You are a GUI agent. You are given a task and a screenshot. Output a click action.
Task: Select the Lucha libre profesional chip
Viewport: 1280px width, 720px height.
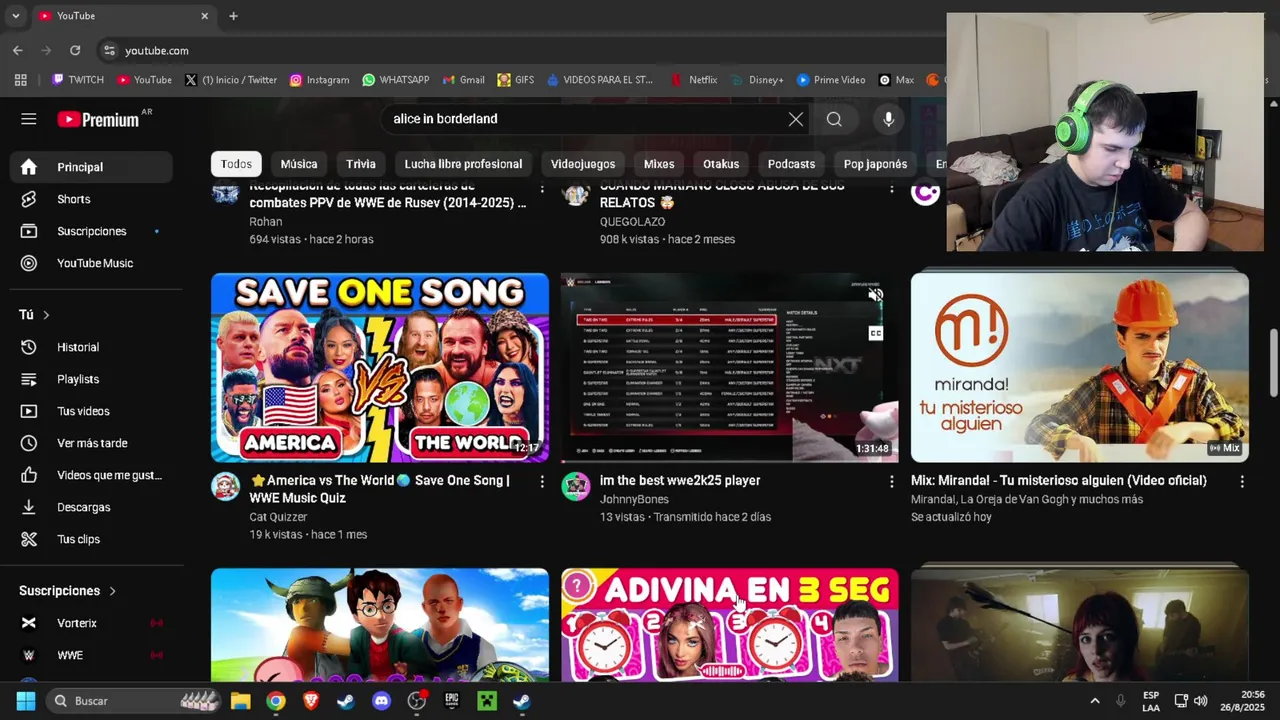pos(463,164)
